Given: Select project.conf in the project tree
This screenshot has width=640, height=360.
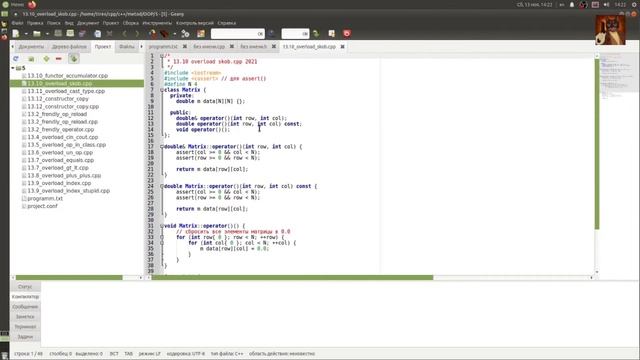Looking at the screenshot, I should pos(42,206).
